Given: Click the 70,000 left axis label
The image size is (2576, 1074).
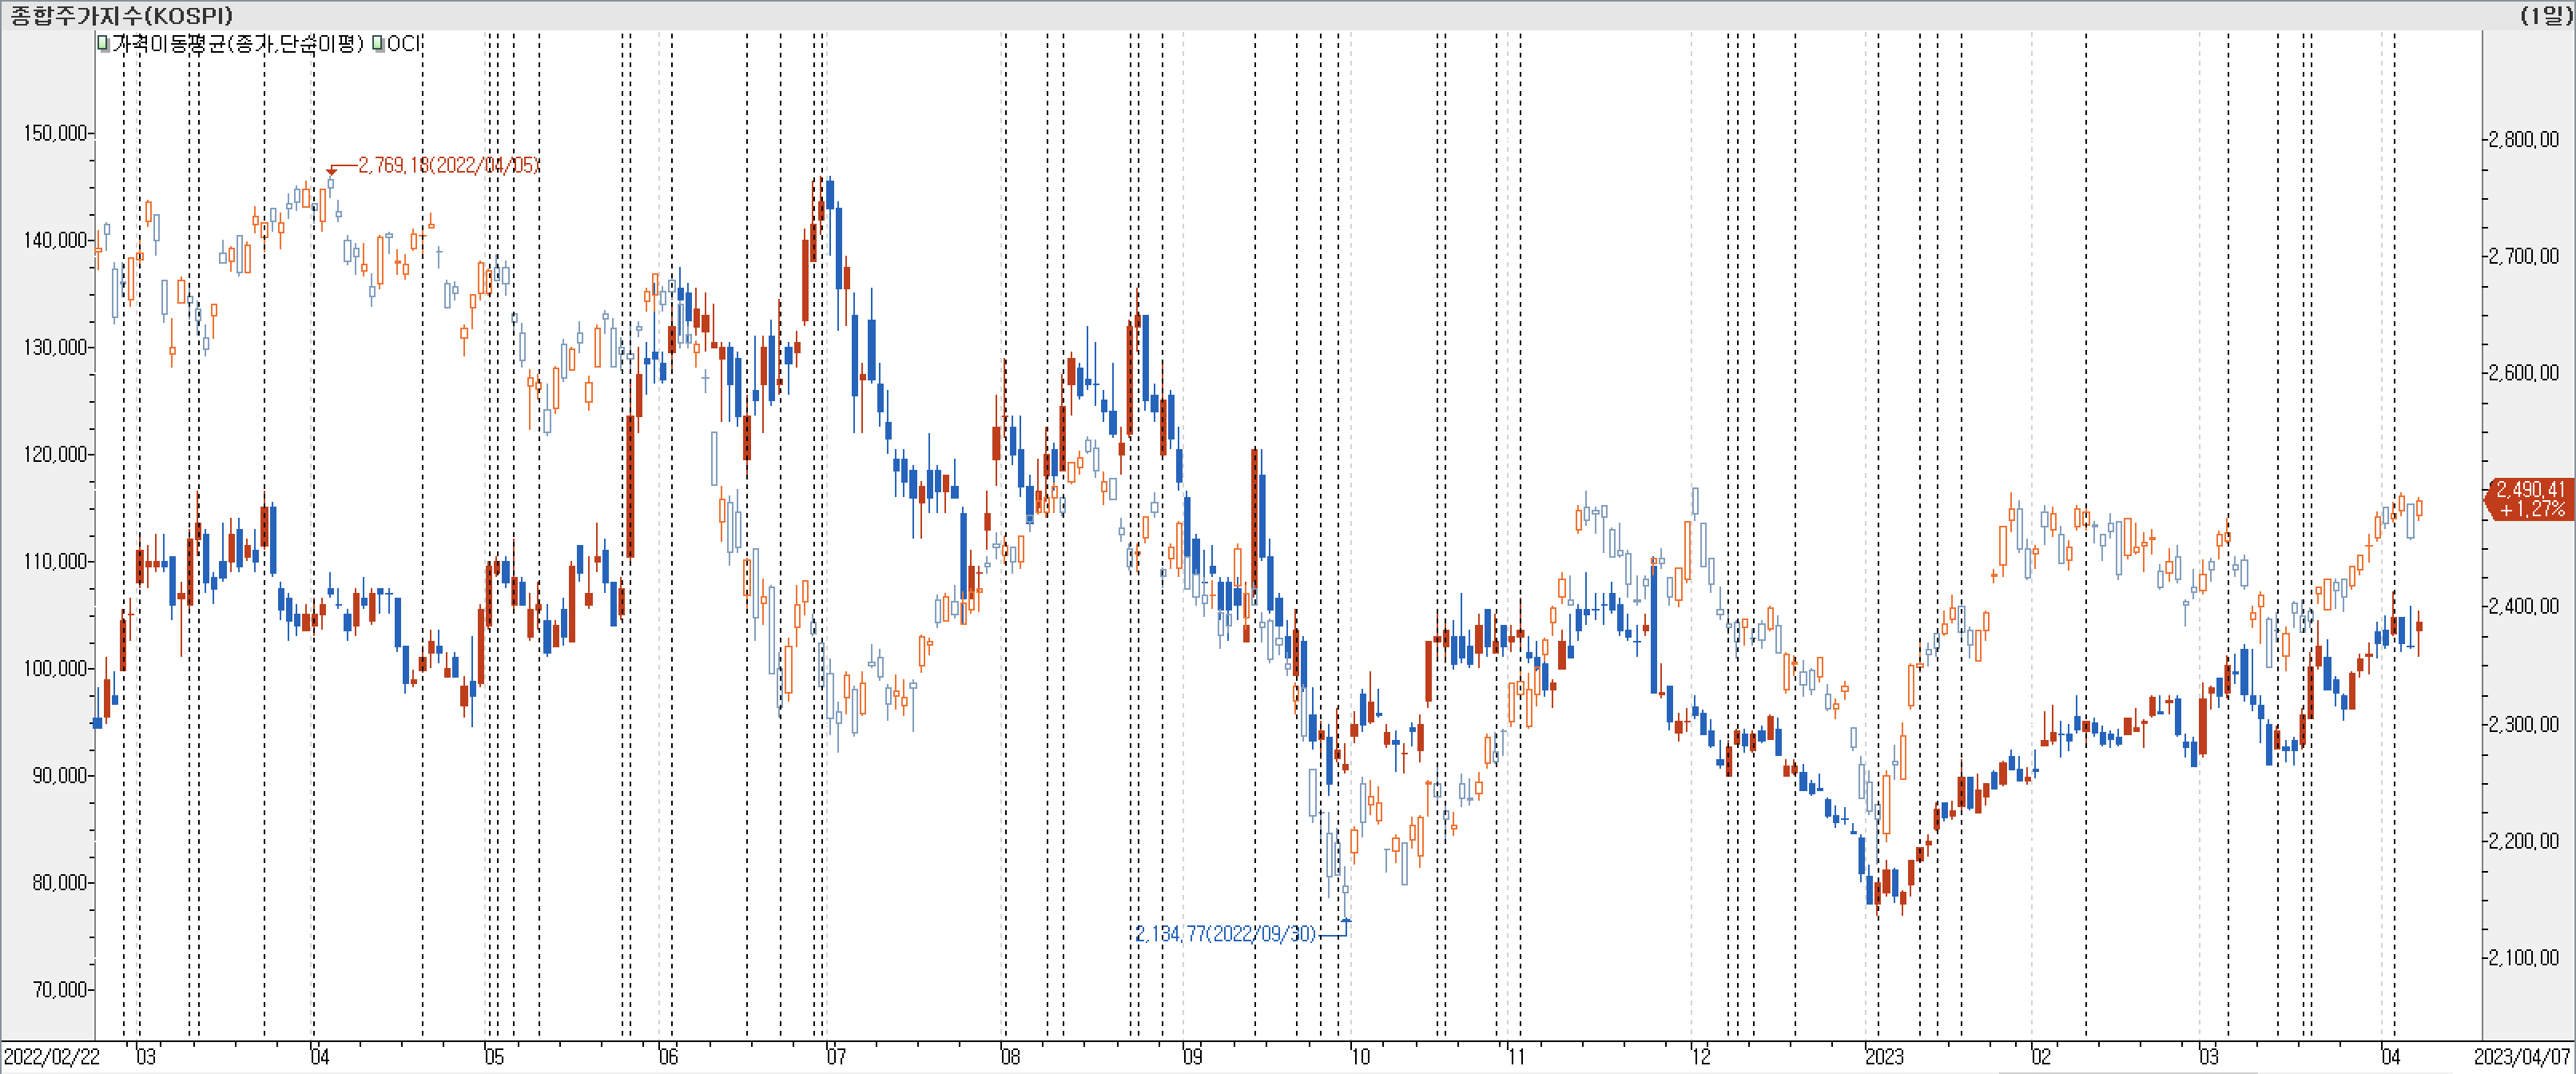Looking at the screenshot, I should [x=60, y=989].
